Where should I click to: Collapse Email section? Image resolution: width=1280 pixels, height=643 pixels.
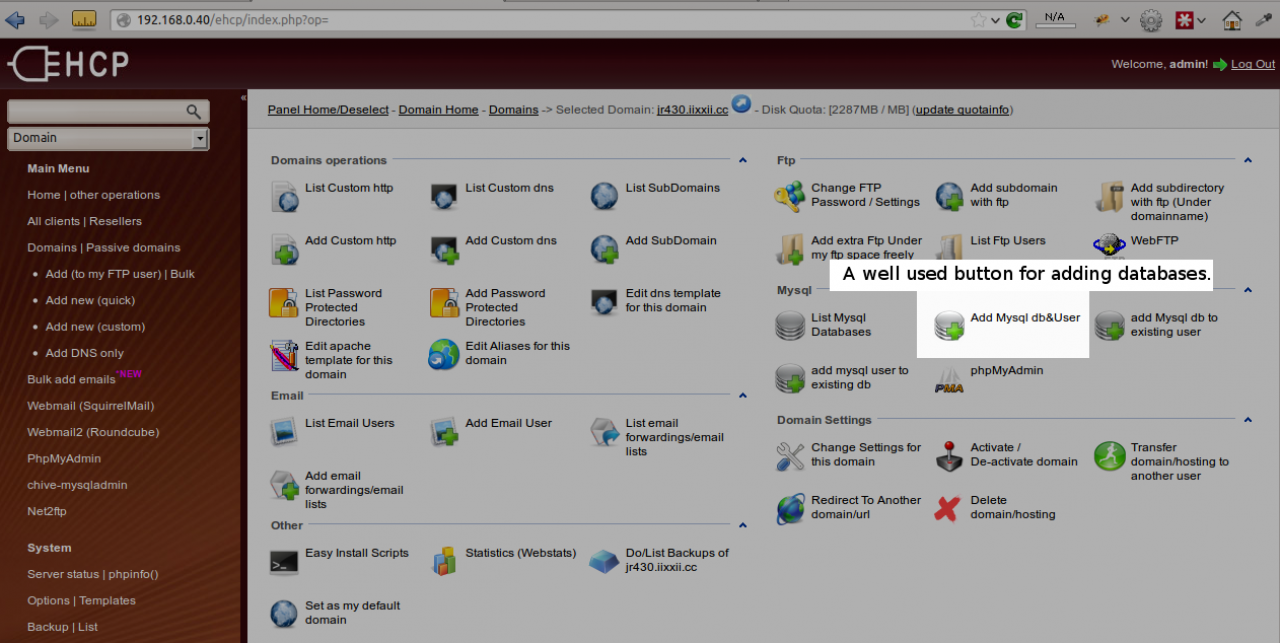[742, 396]
